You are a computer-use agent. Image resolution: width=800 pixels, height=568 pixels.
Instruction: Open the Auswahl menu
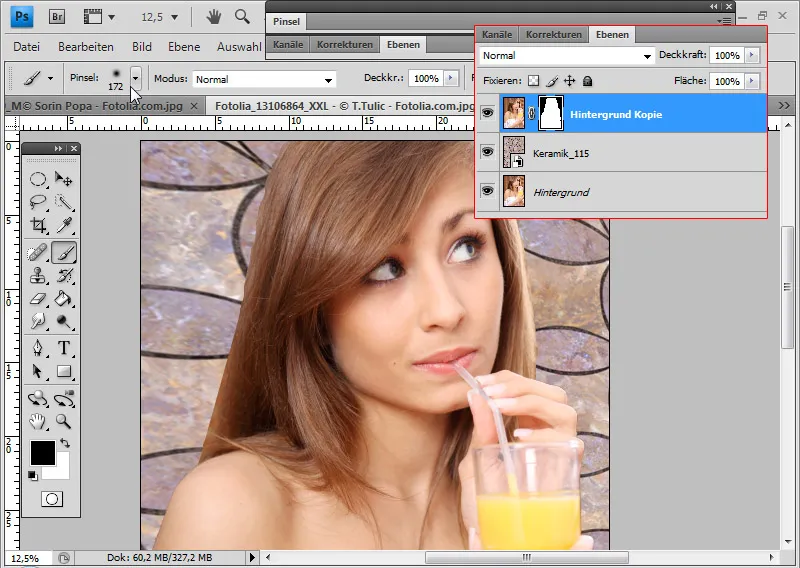click(x=239, y=46)
